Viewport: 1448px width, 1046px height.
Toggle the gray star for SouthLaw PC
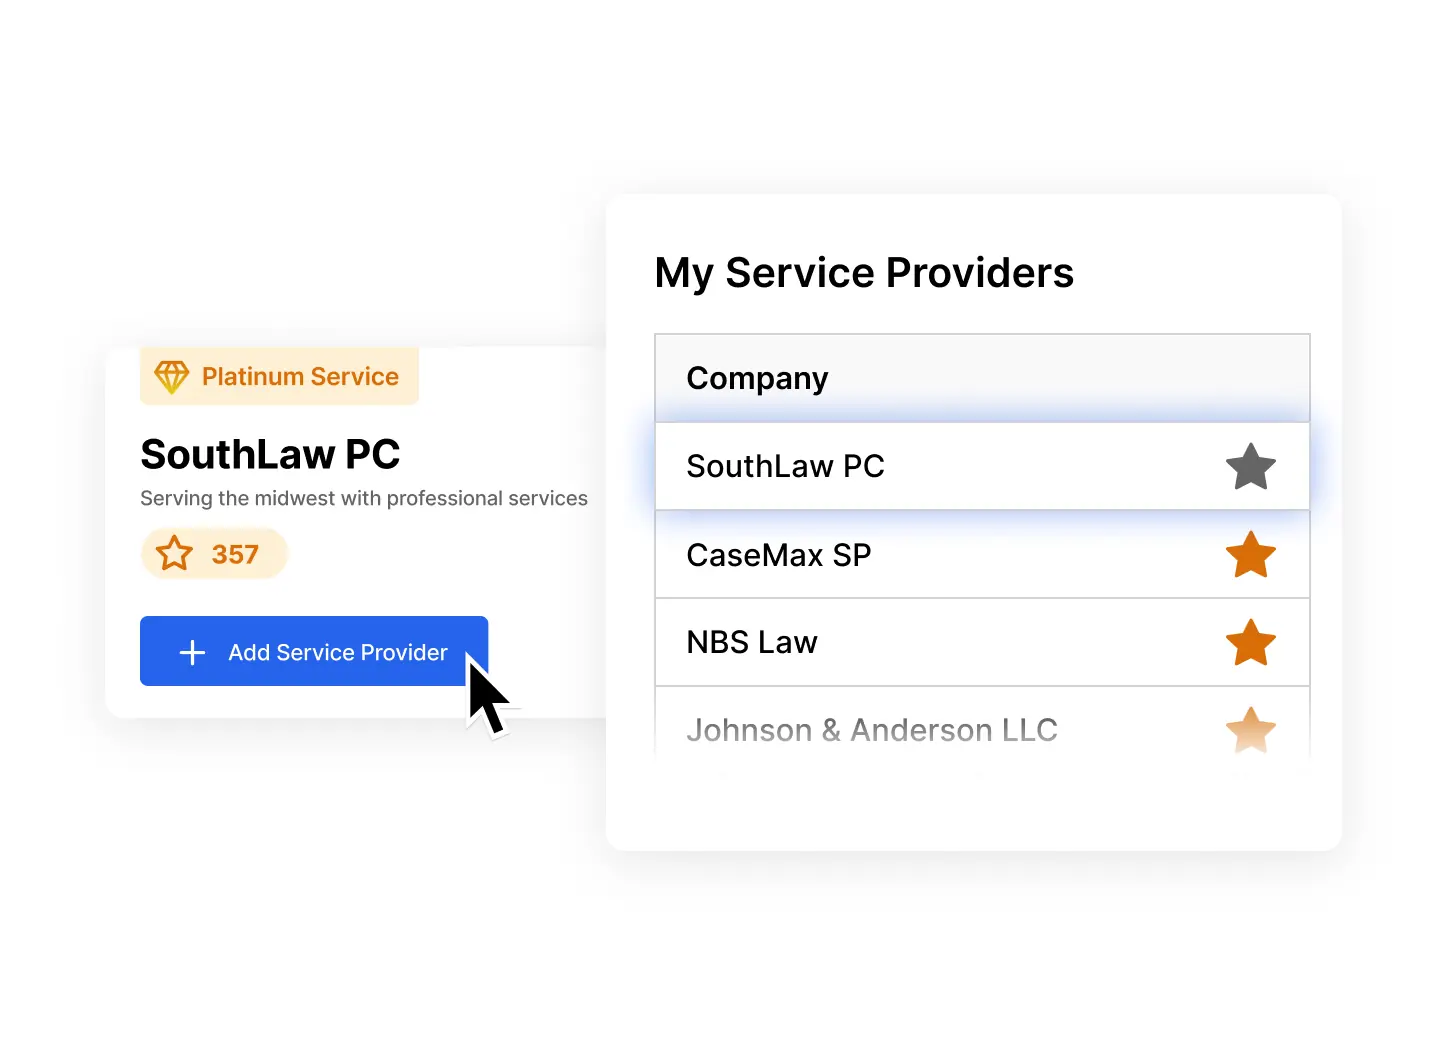1251,467
